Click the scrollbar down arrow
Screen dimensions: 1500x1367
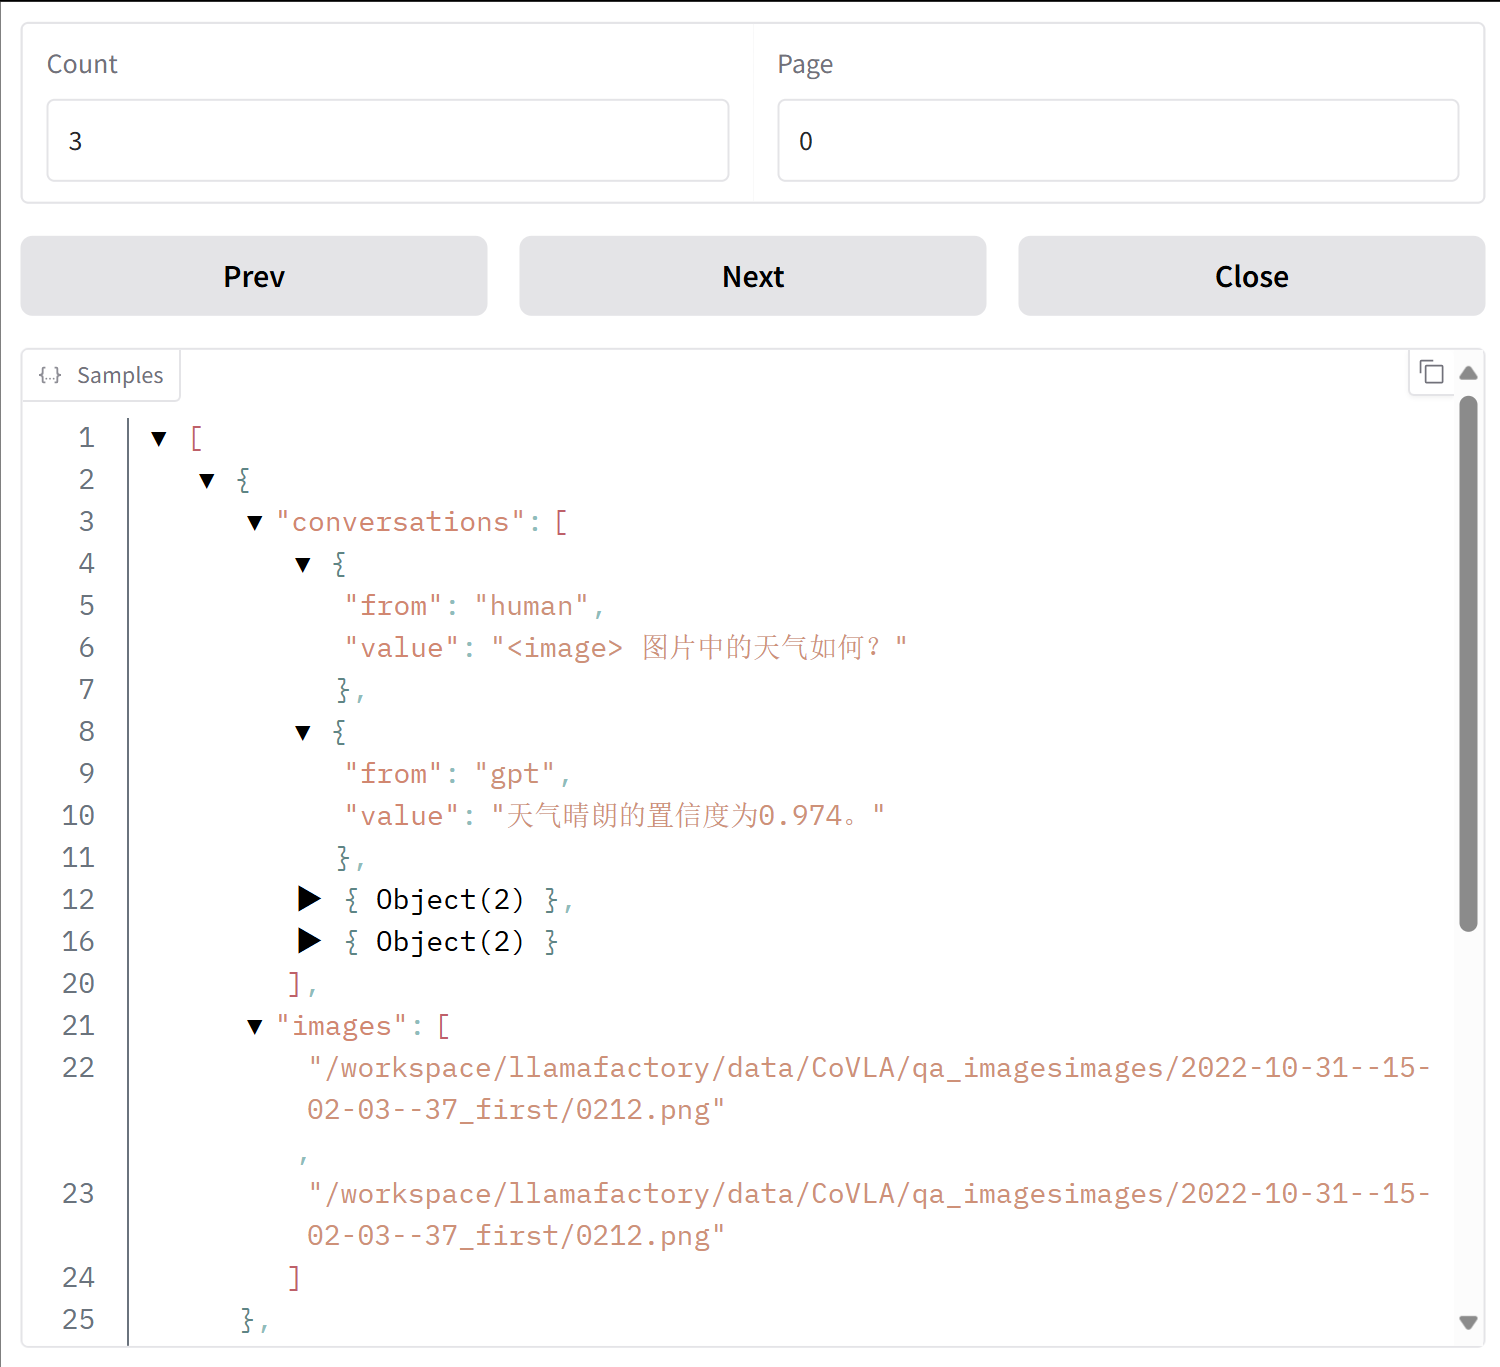(x=1468, y=1322)
